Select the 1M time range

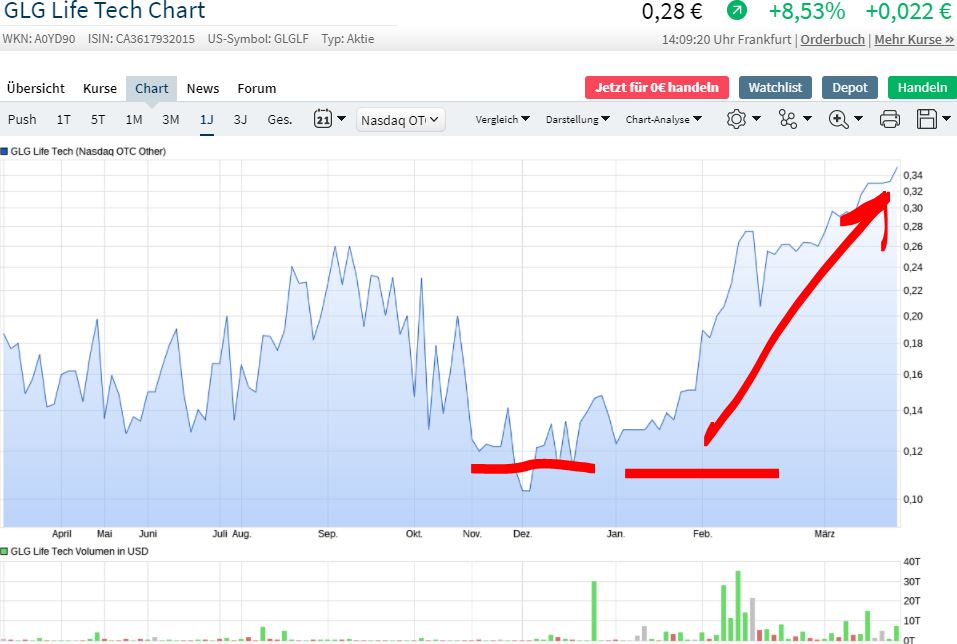(134, 119)
